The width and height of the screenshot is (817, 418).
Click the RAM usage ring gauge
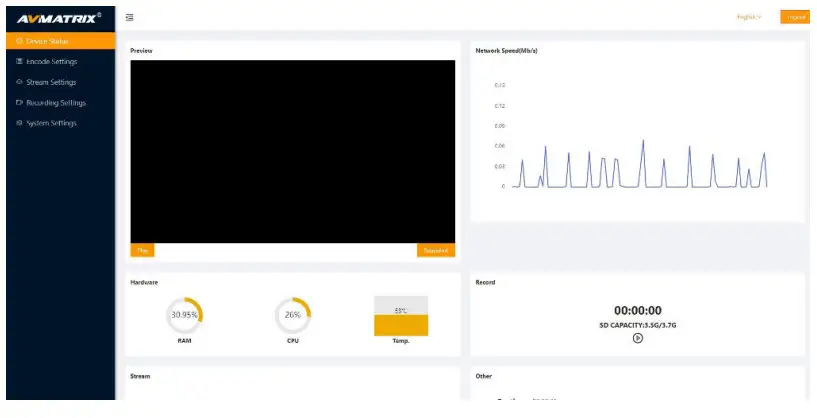coord(184,315)
